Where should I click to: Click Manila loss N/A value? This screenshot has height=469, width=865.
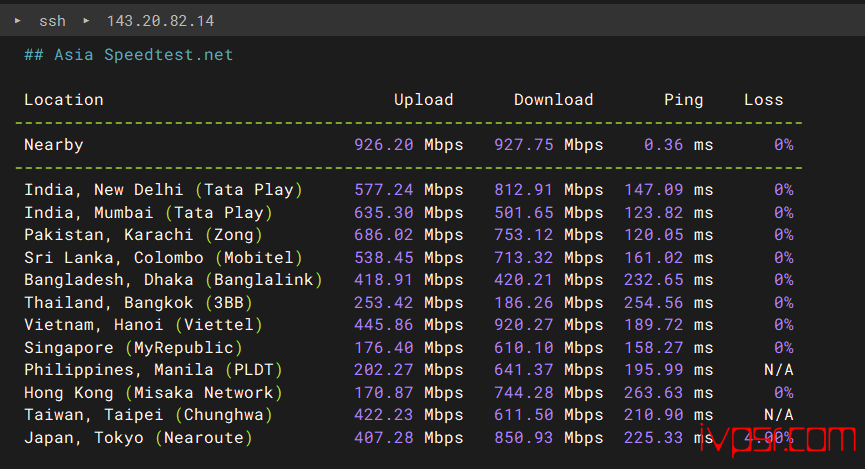click(779, 370)
